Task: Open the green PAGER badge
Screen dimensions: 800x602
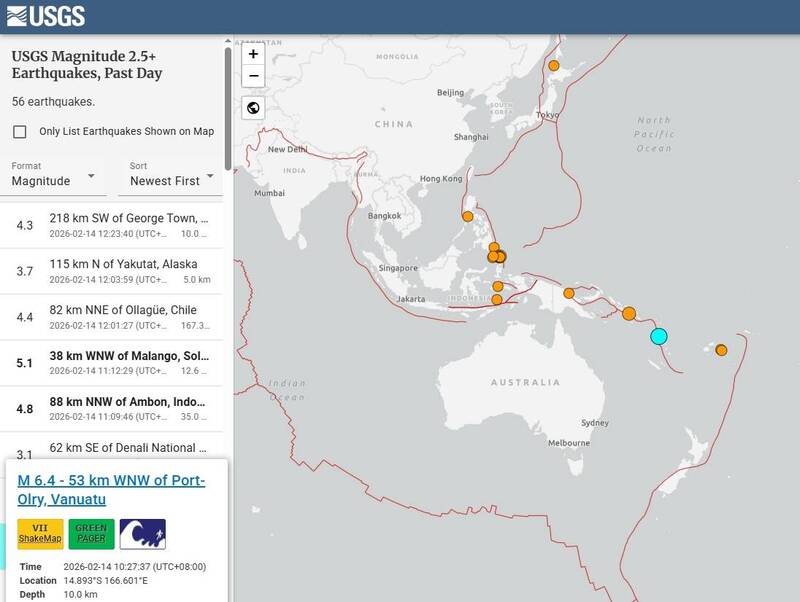Action: tap(91, 534)
